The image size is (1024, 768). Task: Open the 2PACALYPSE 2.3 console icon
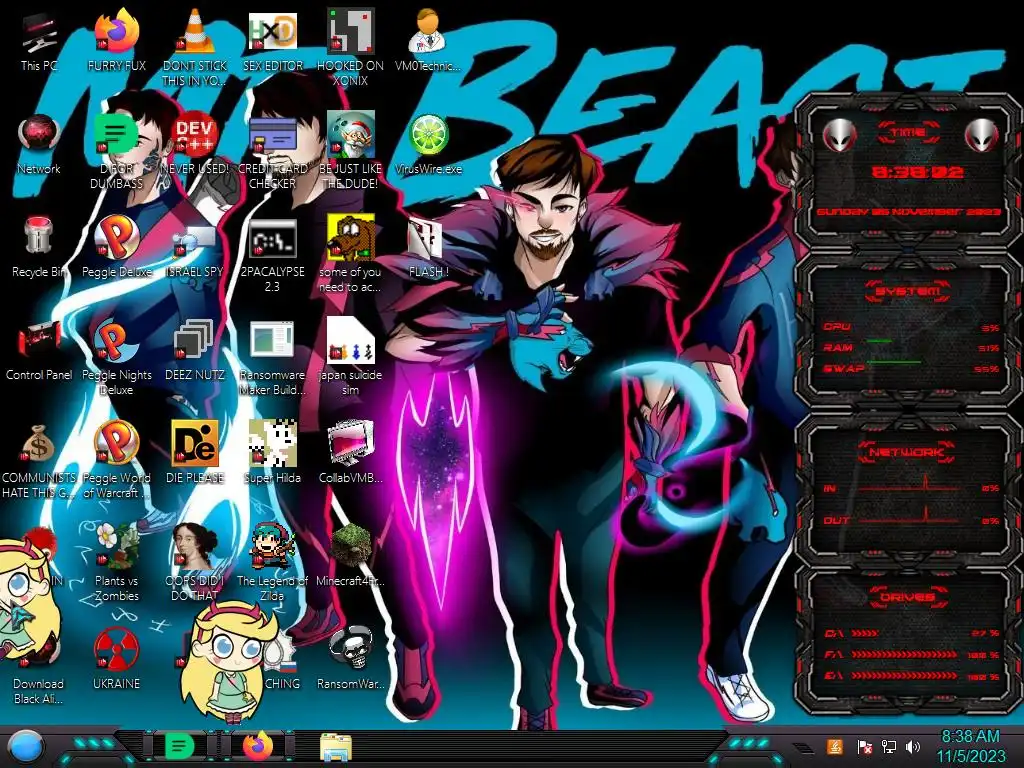[x=272, y=255]
